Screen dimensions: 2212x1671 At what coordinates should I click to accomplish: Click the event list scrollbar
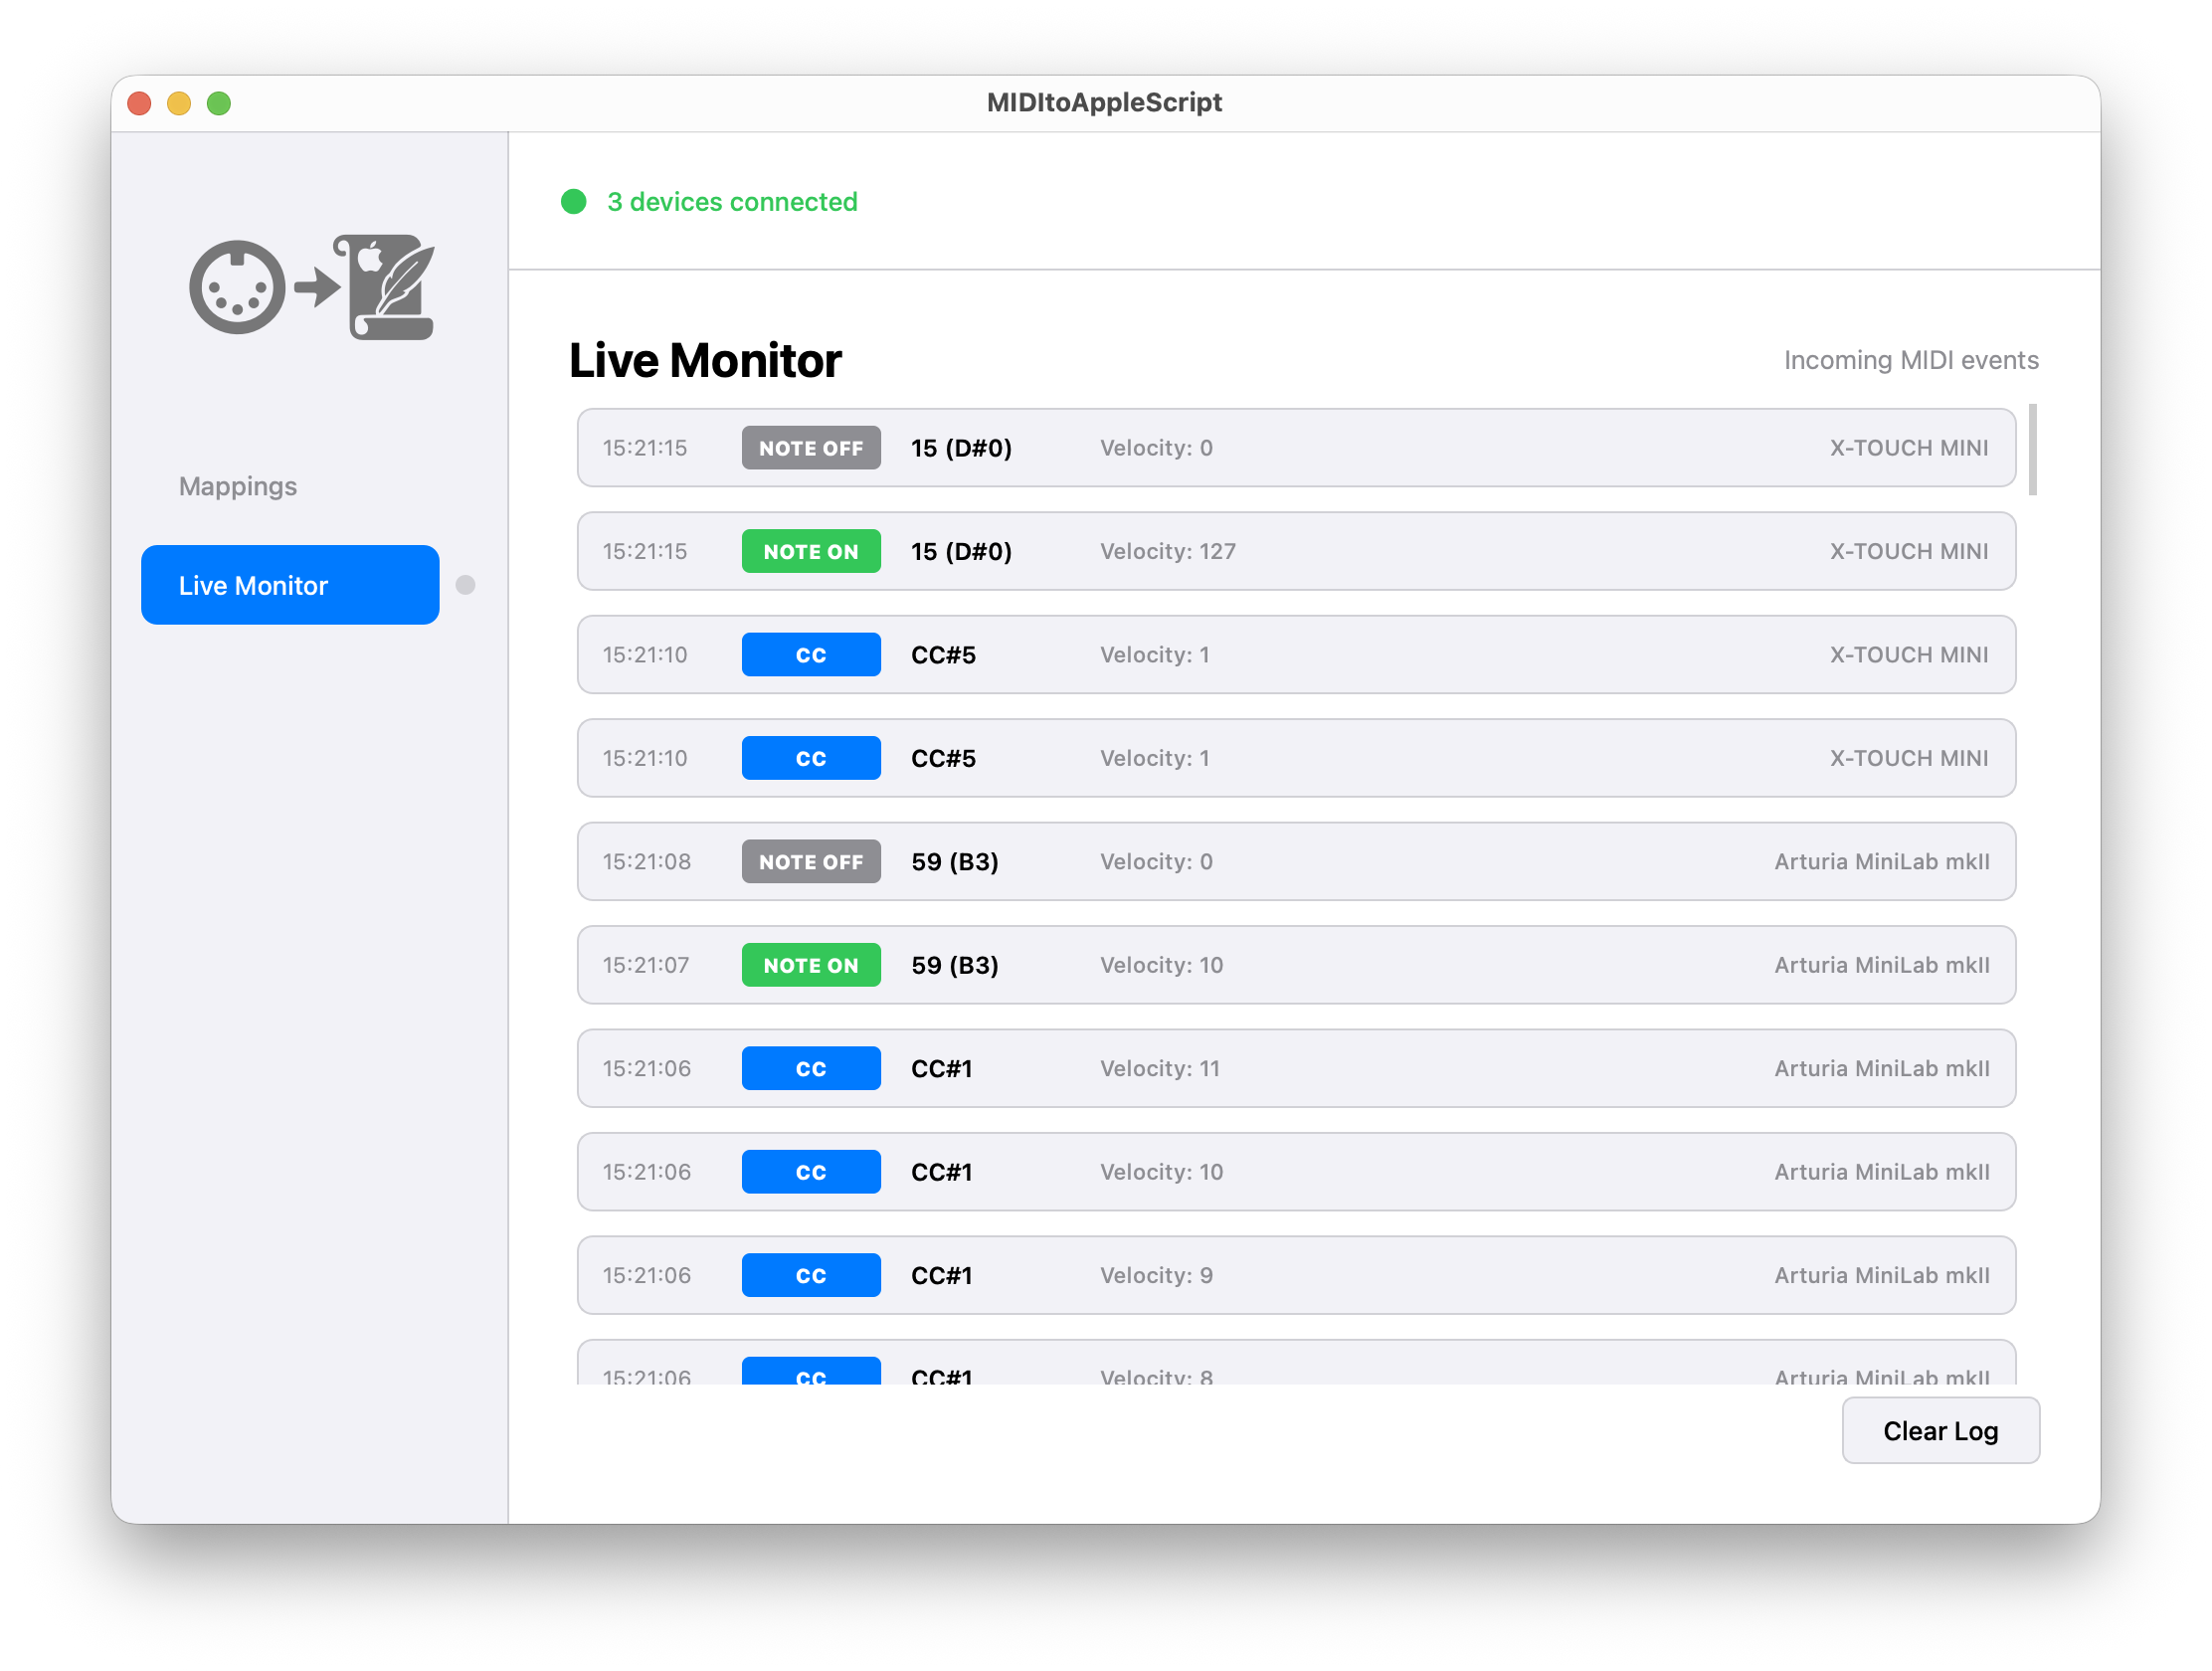coord(2033,450)
